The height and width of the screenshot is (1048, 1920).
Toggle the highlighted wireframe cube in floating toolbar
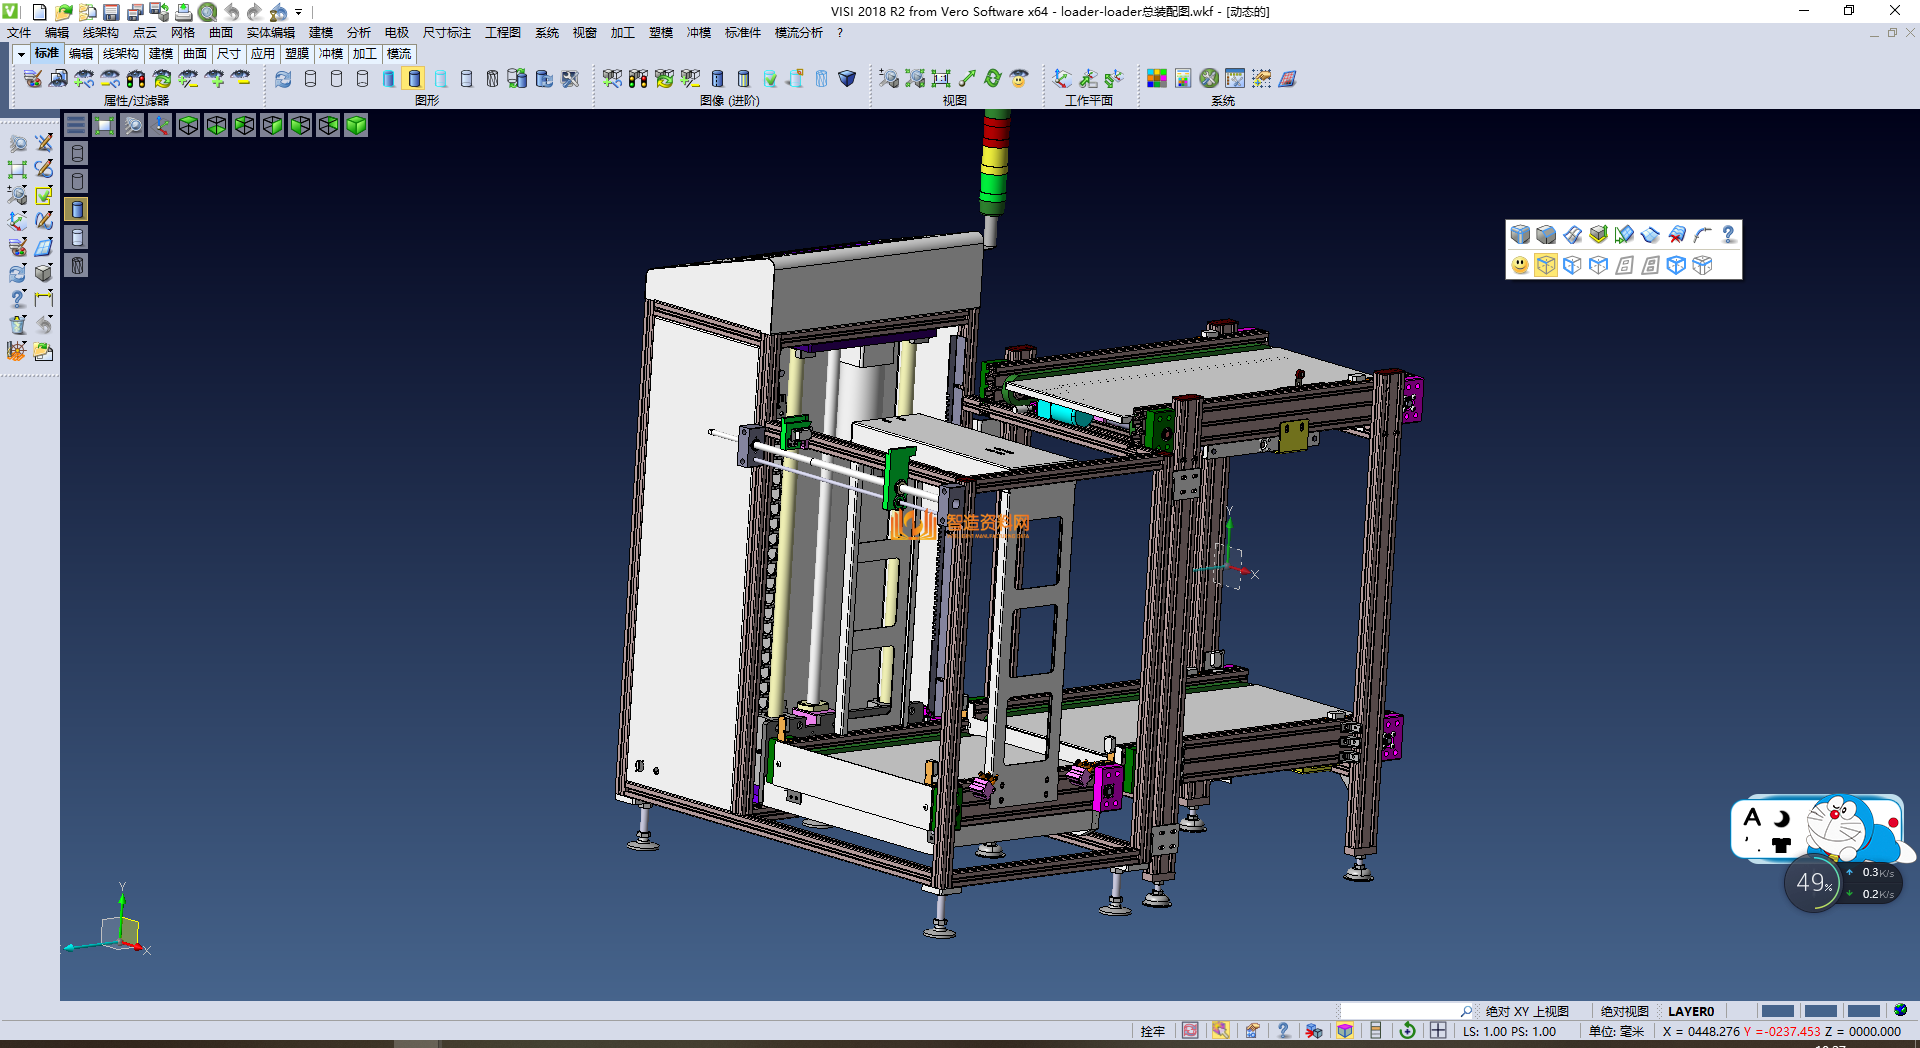1546,265
